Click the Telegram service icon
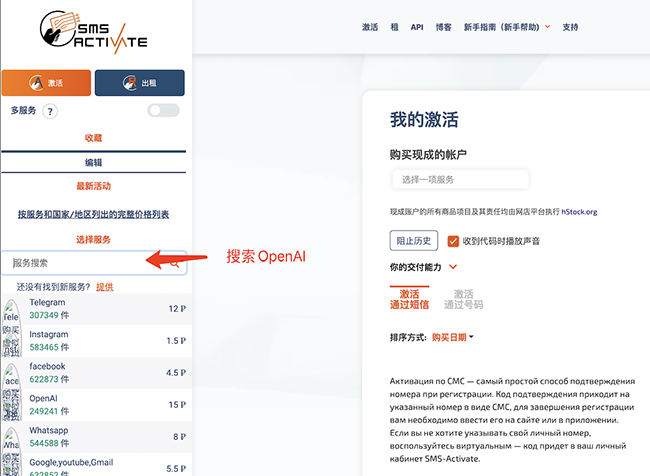Image resolution: width=650 pixels, height=476 pixels. (11, 311)
